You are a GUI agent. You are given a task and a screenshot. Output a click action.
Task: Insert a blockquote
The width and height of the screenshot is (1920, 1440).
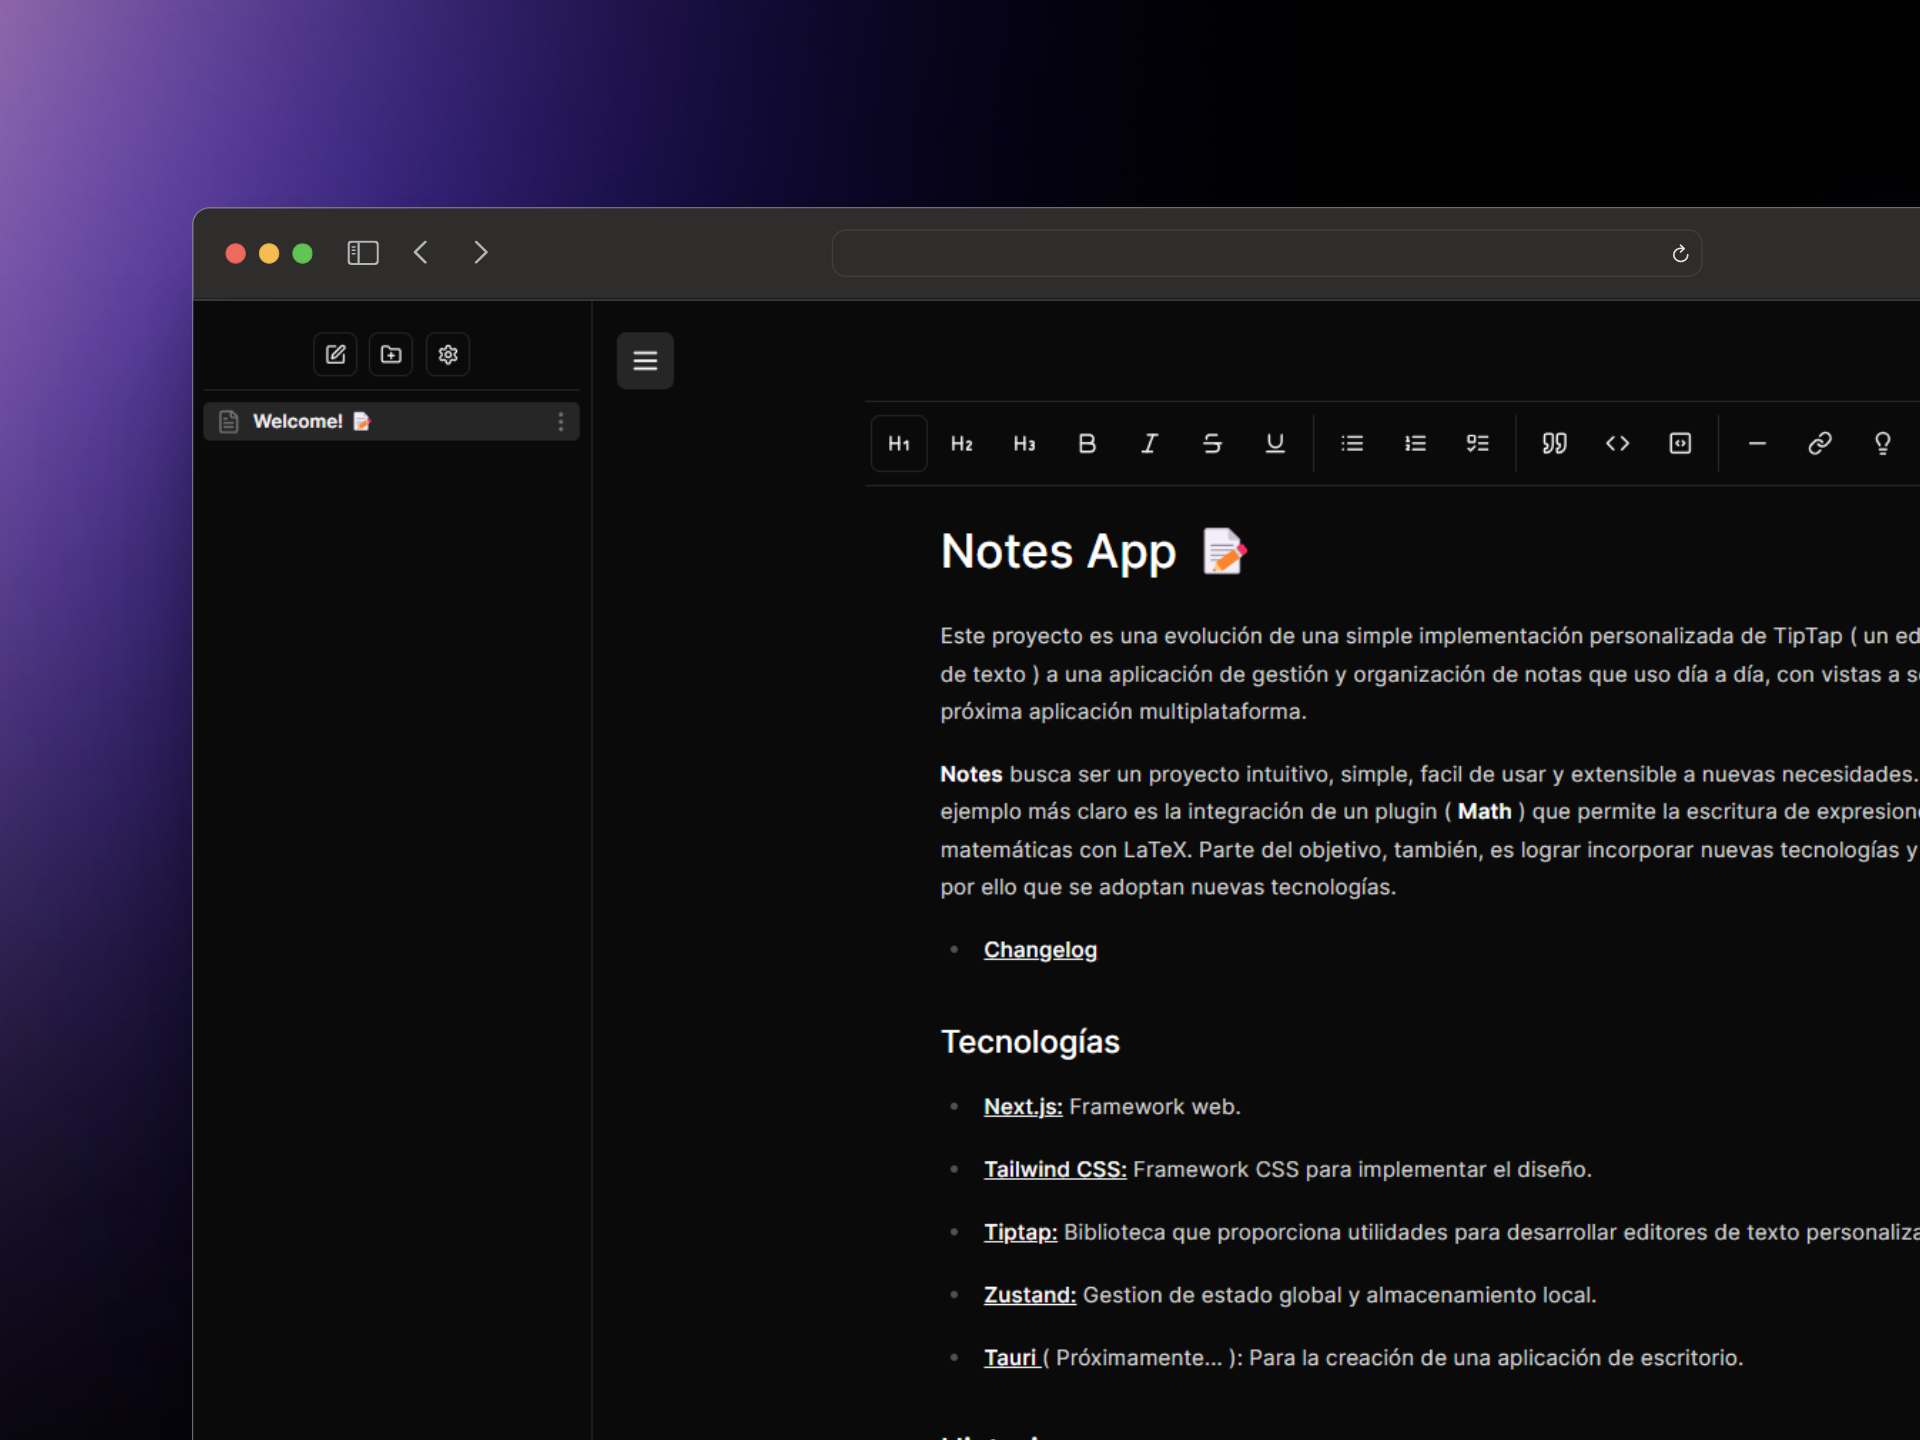pos(1554,443)
